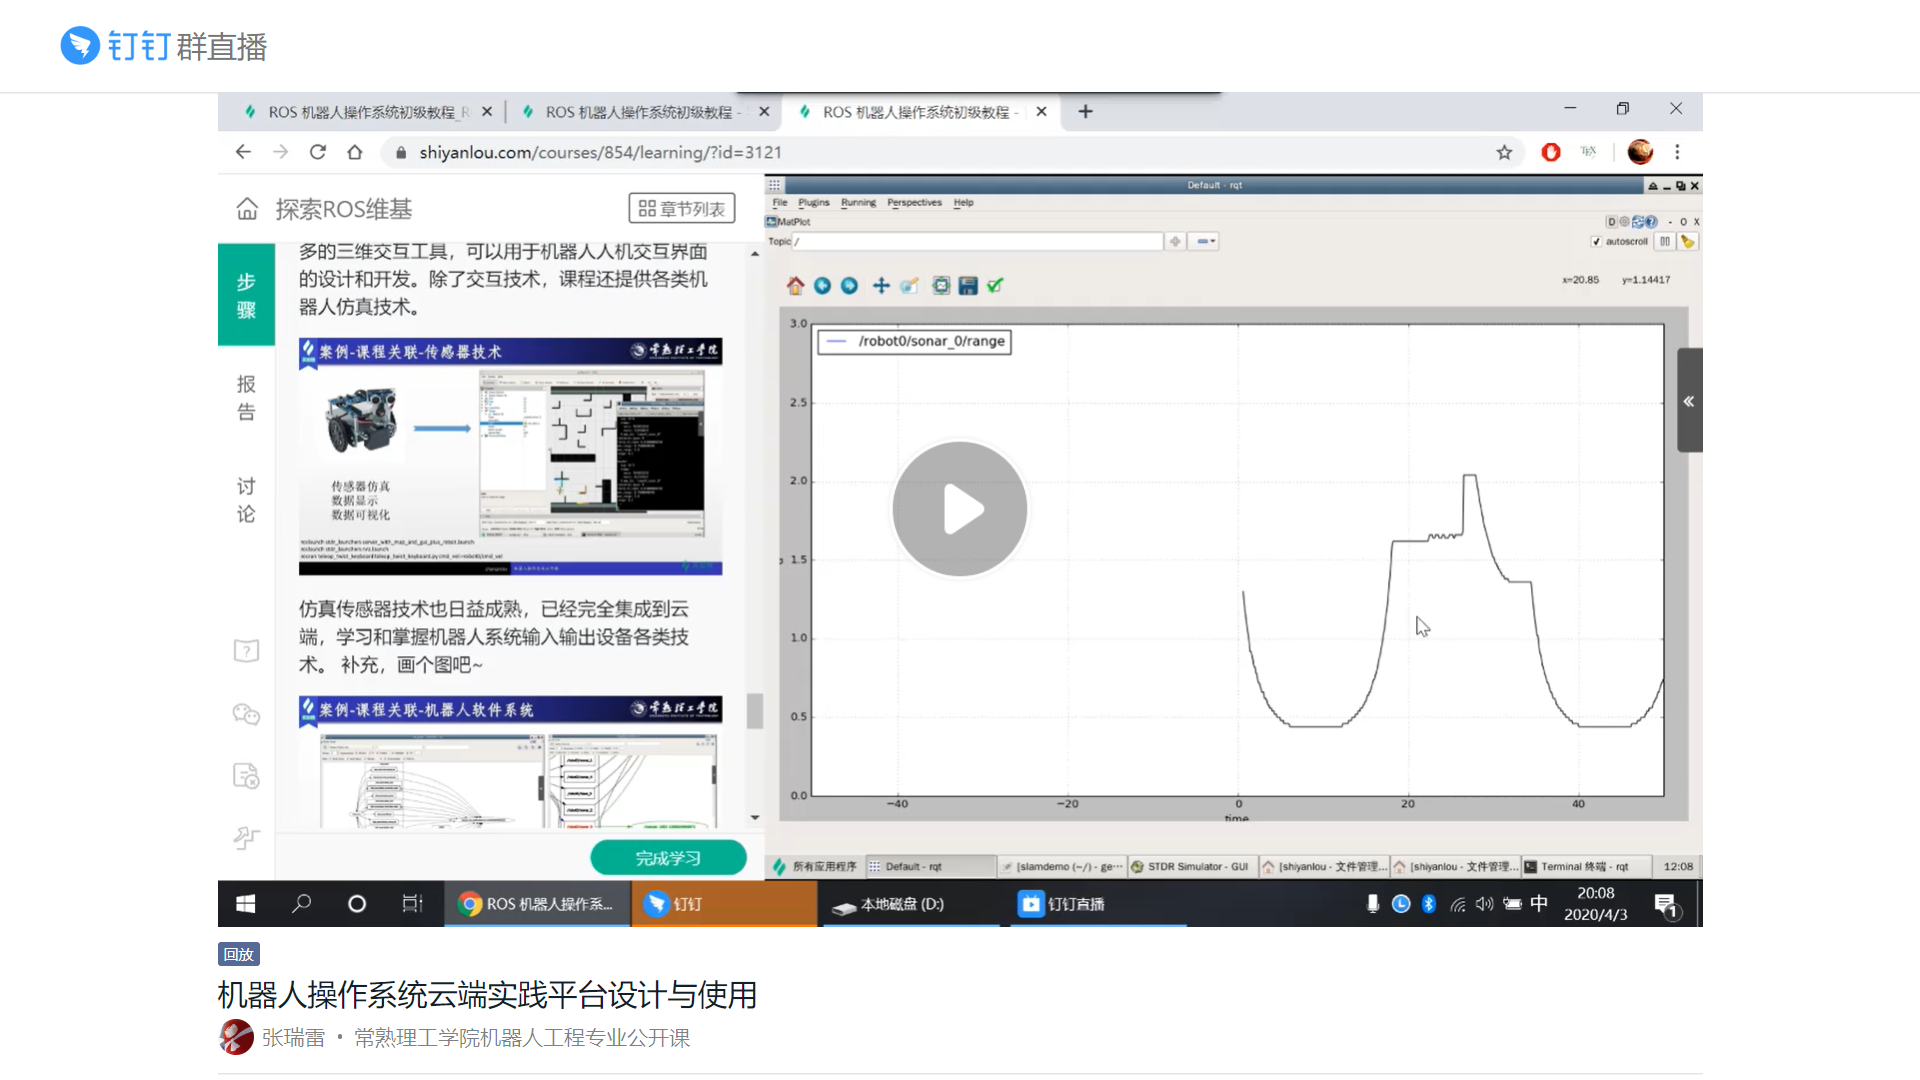Pause the plot with the pause button
Viewport: 1920px width, 1080px height.
[x=1664, y=242]
